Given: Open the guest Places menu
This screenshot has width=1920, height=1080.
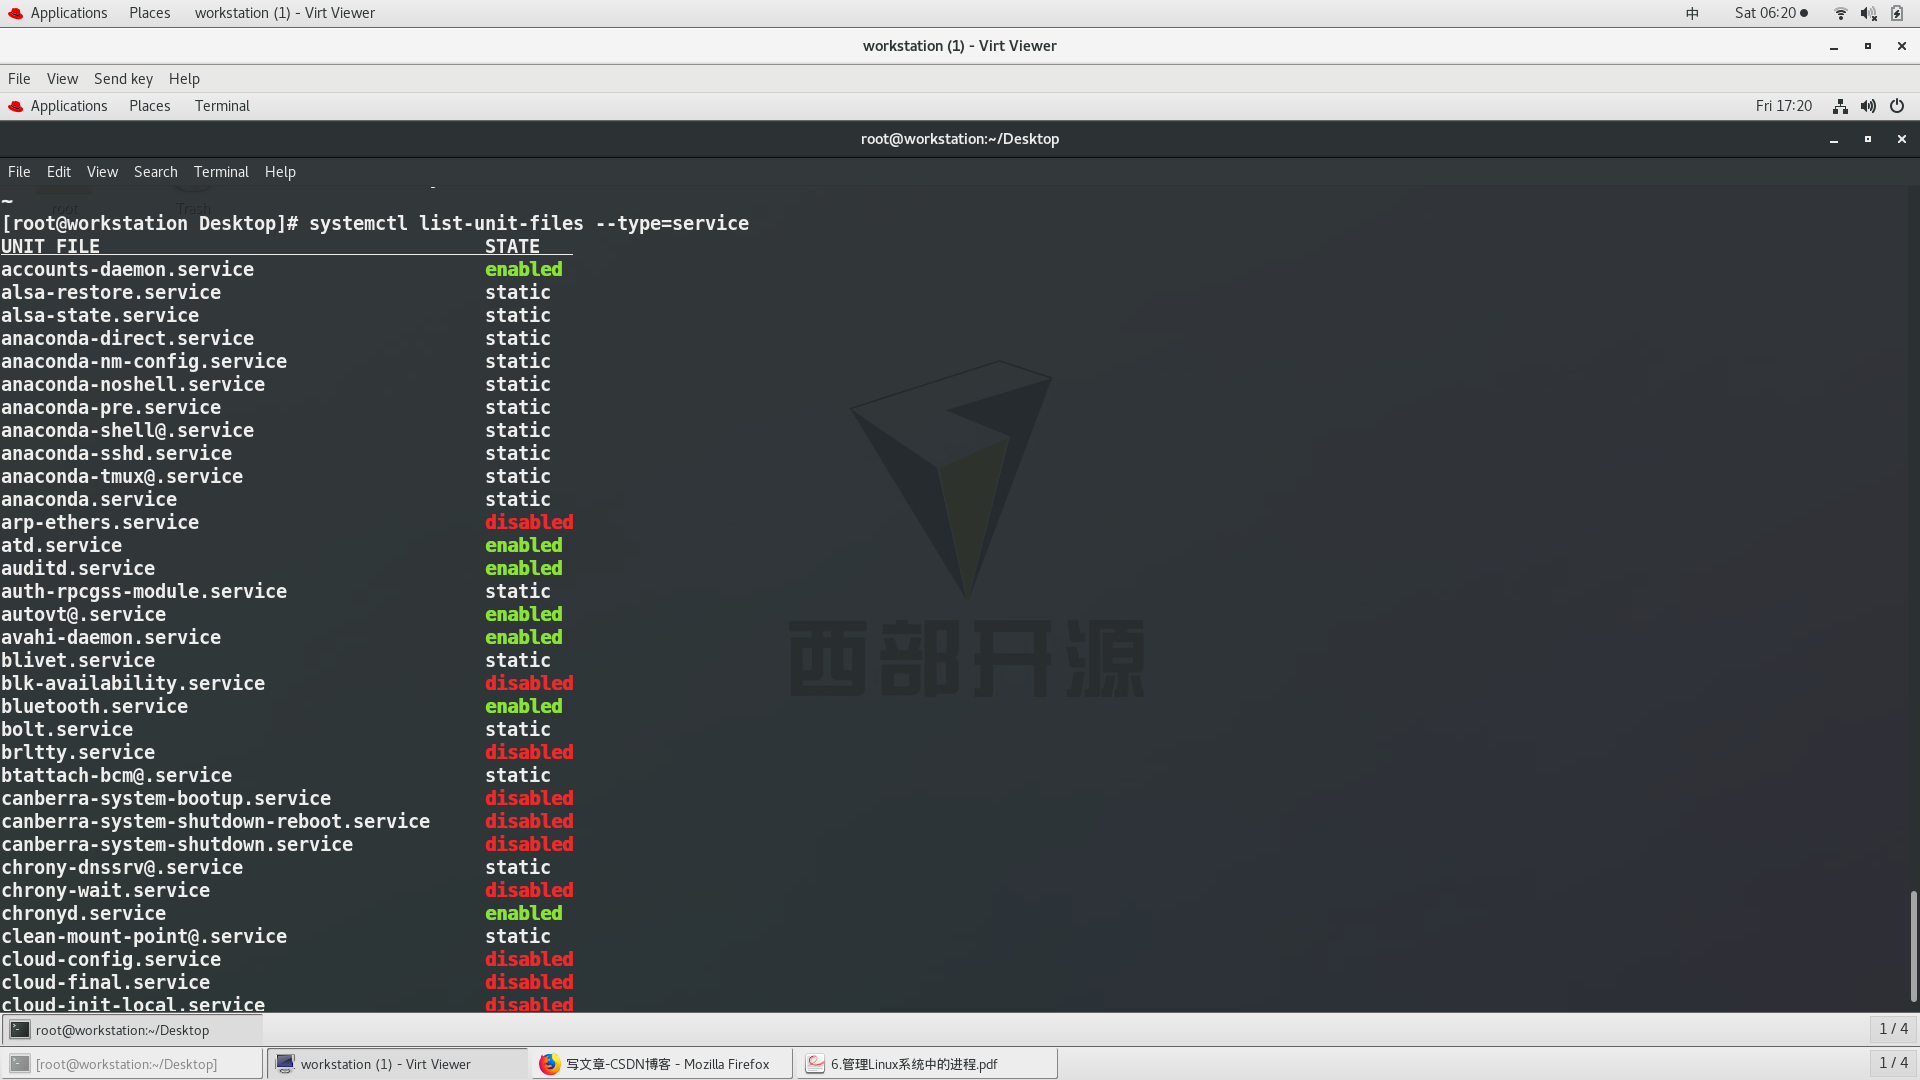Looking at the screenshot, I should coord(149,106).
